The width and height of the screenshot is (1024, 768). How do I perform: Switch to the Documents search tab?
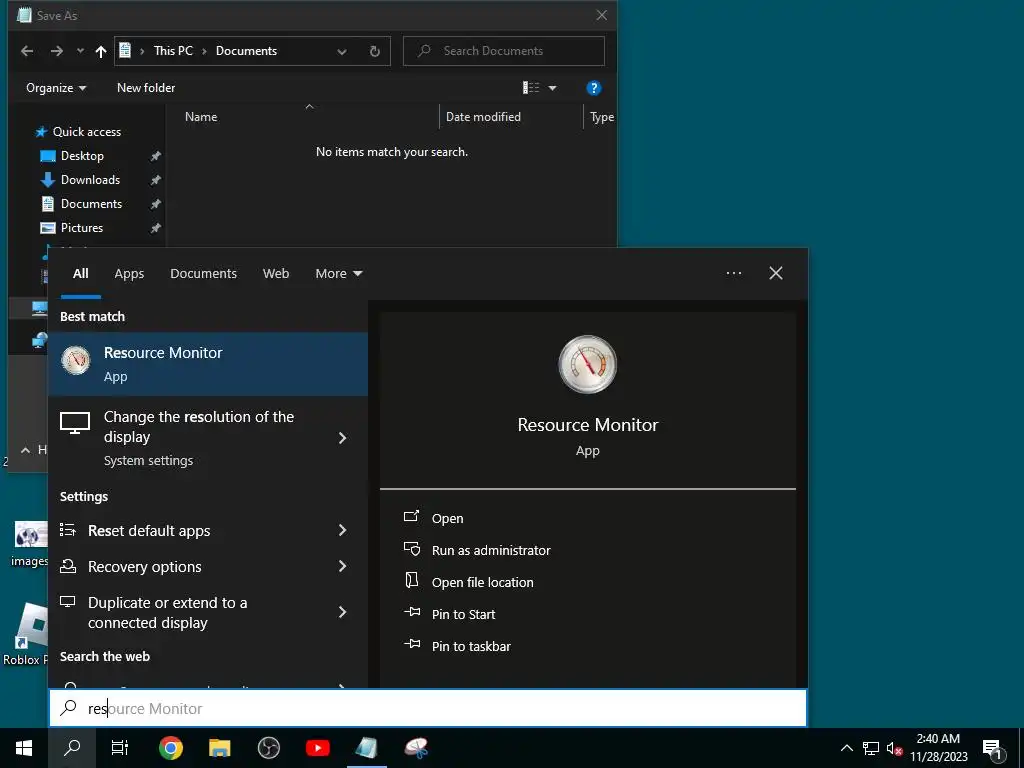click(203, 274)
